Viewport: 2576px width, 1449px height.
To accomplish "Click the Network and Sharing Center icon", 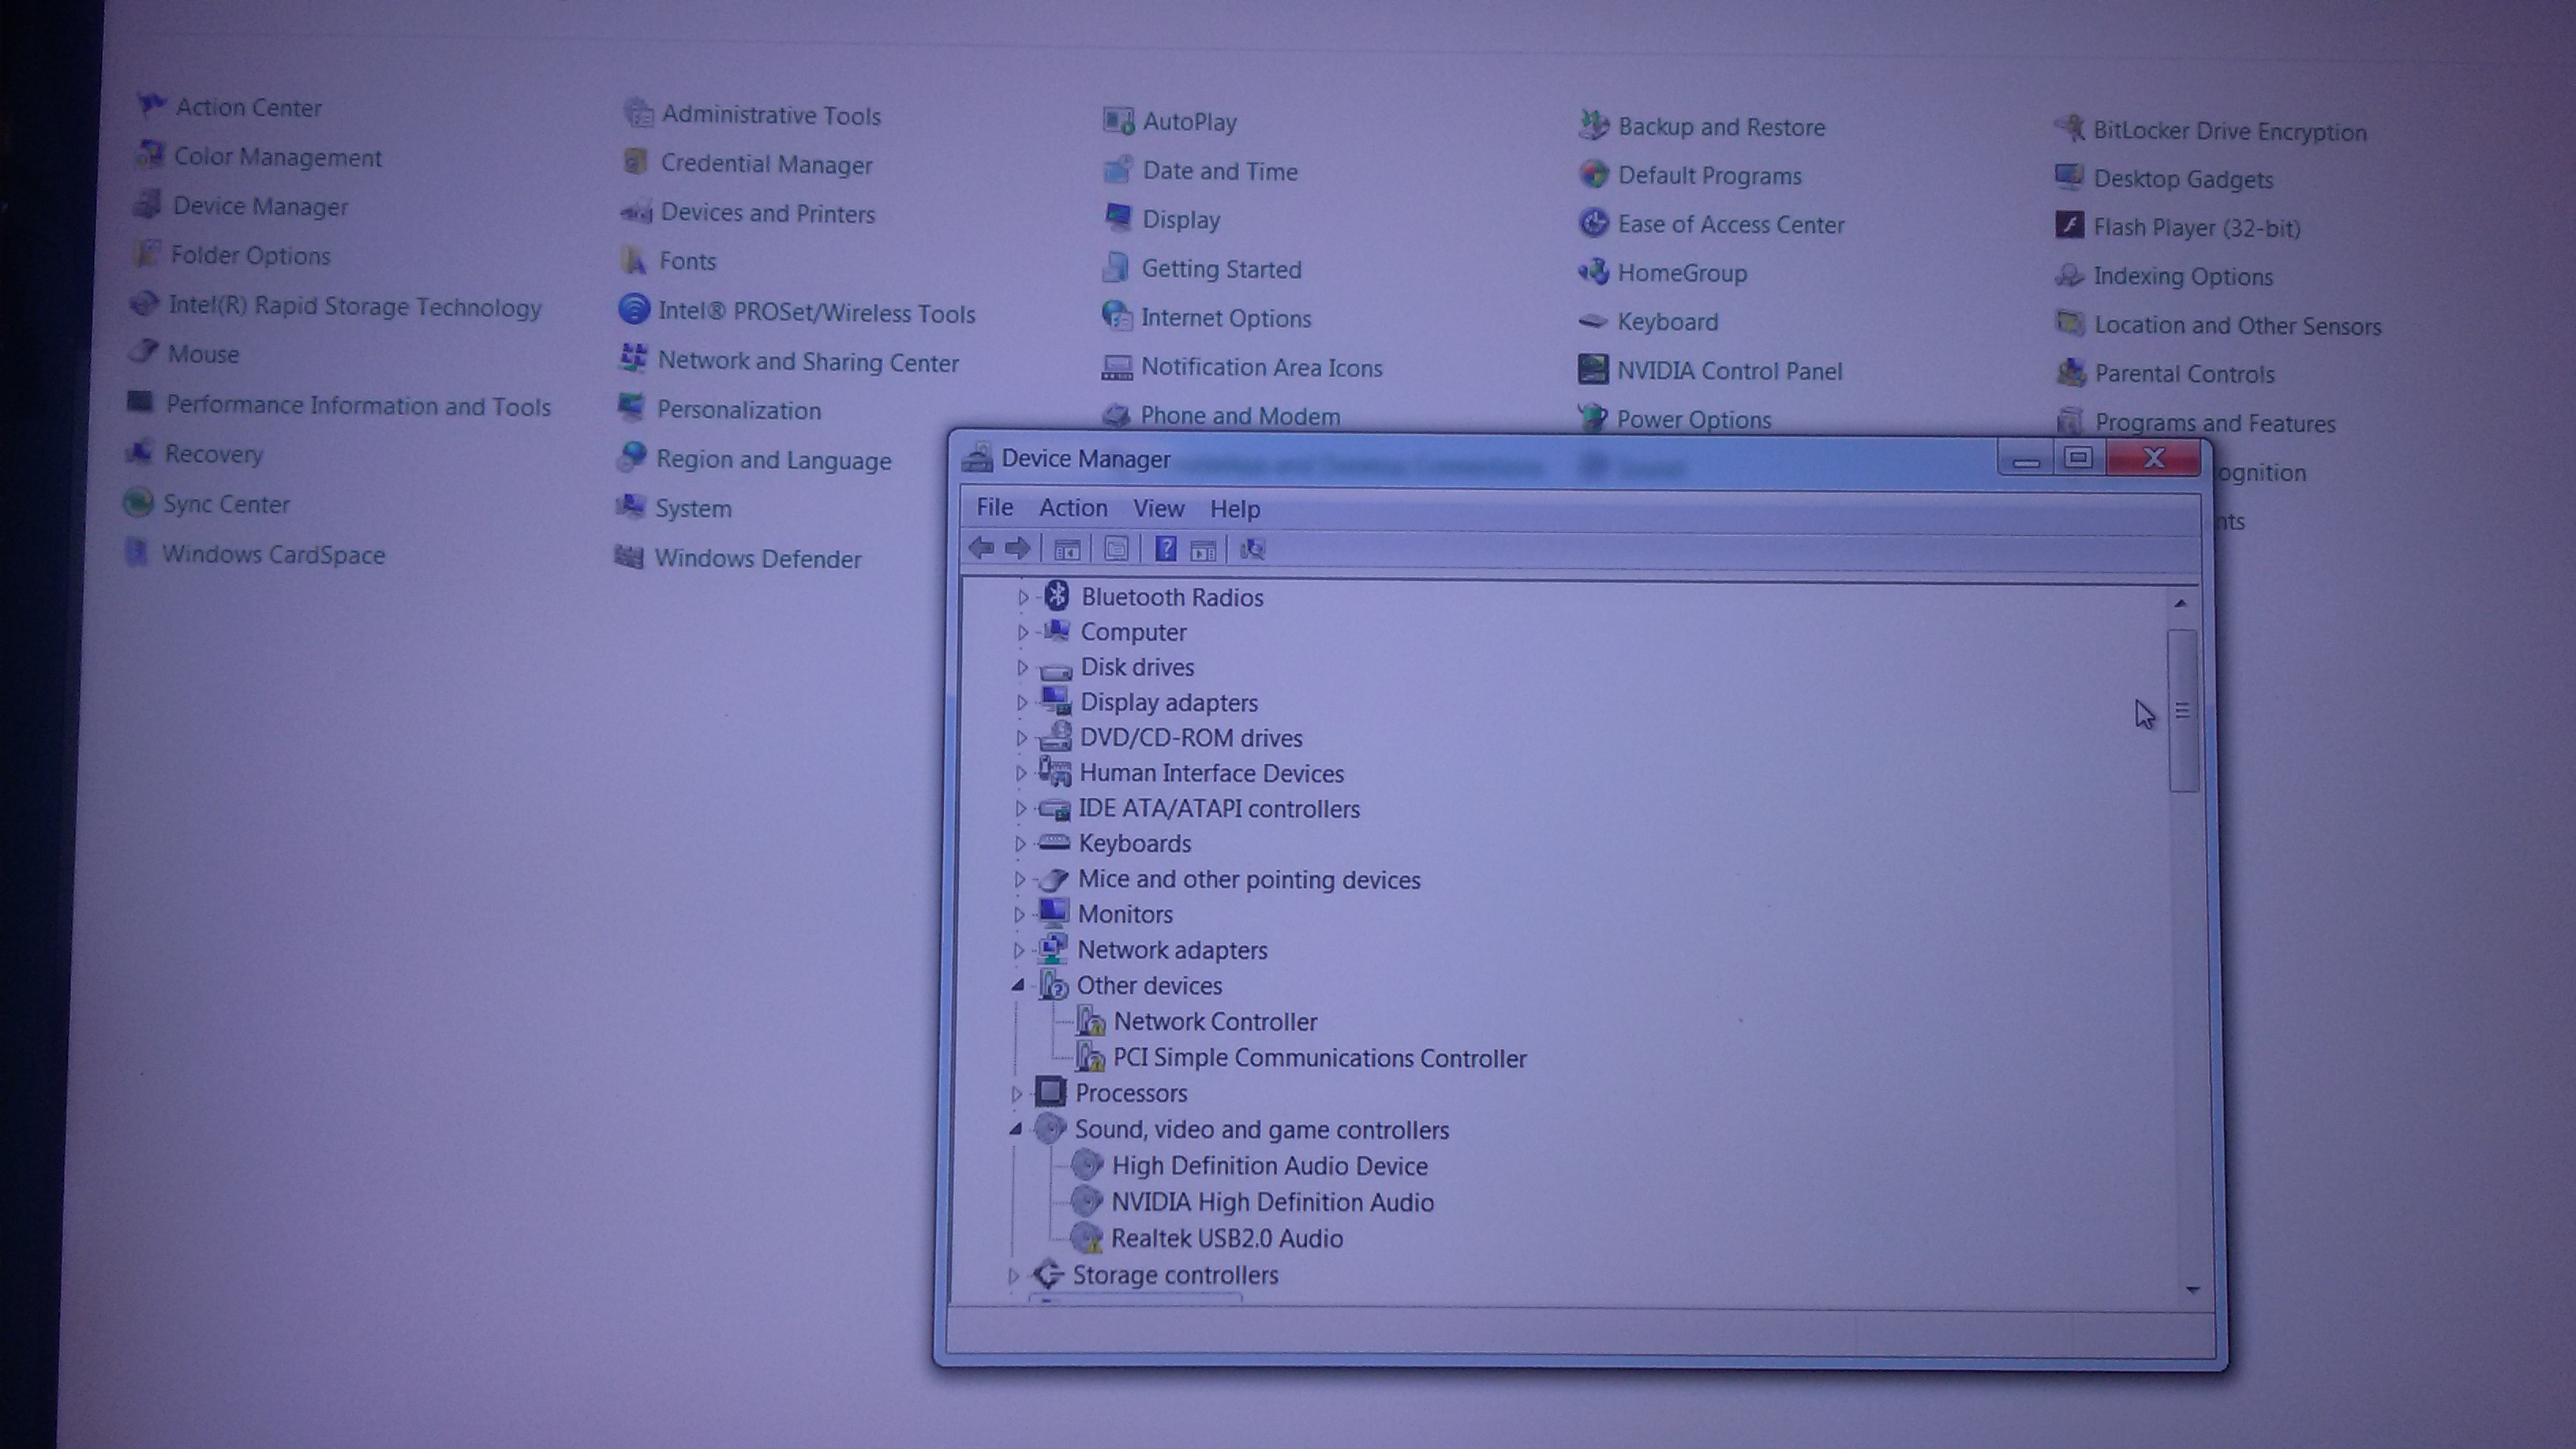I will tap(633, 359).
